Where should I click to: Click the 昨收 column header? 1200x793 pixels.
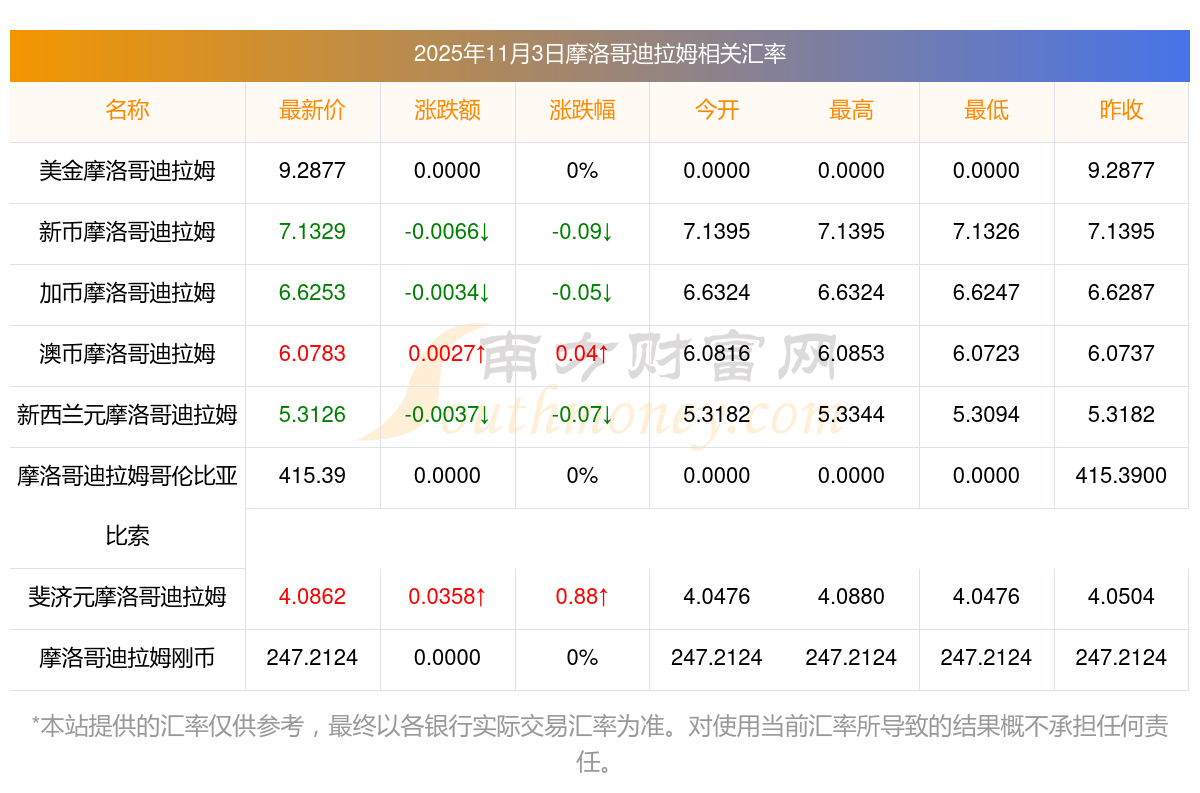1121,110
